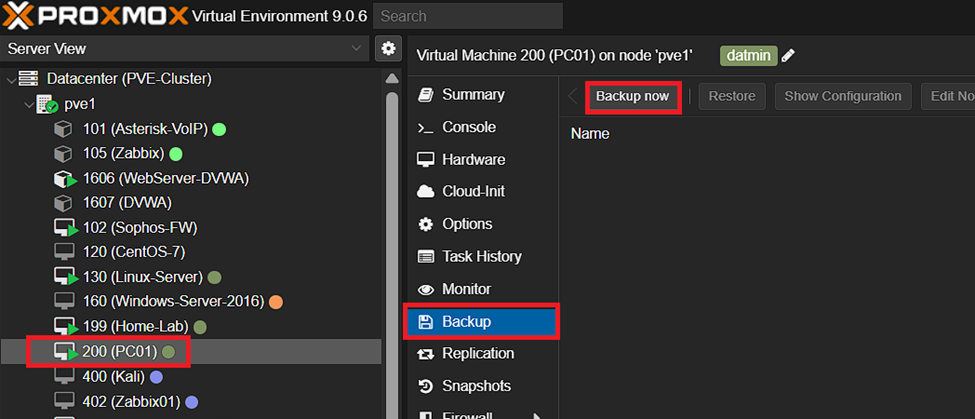Click the datmin tag label
Screen dimensions: 975x419
748,56
